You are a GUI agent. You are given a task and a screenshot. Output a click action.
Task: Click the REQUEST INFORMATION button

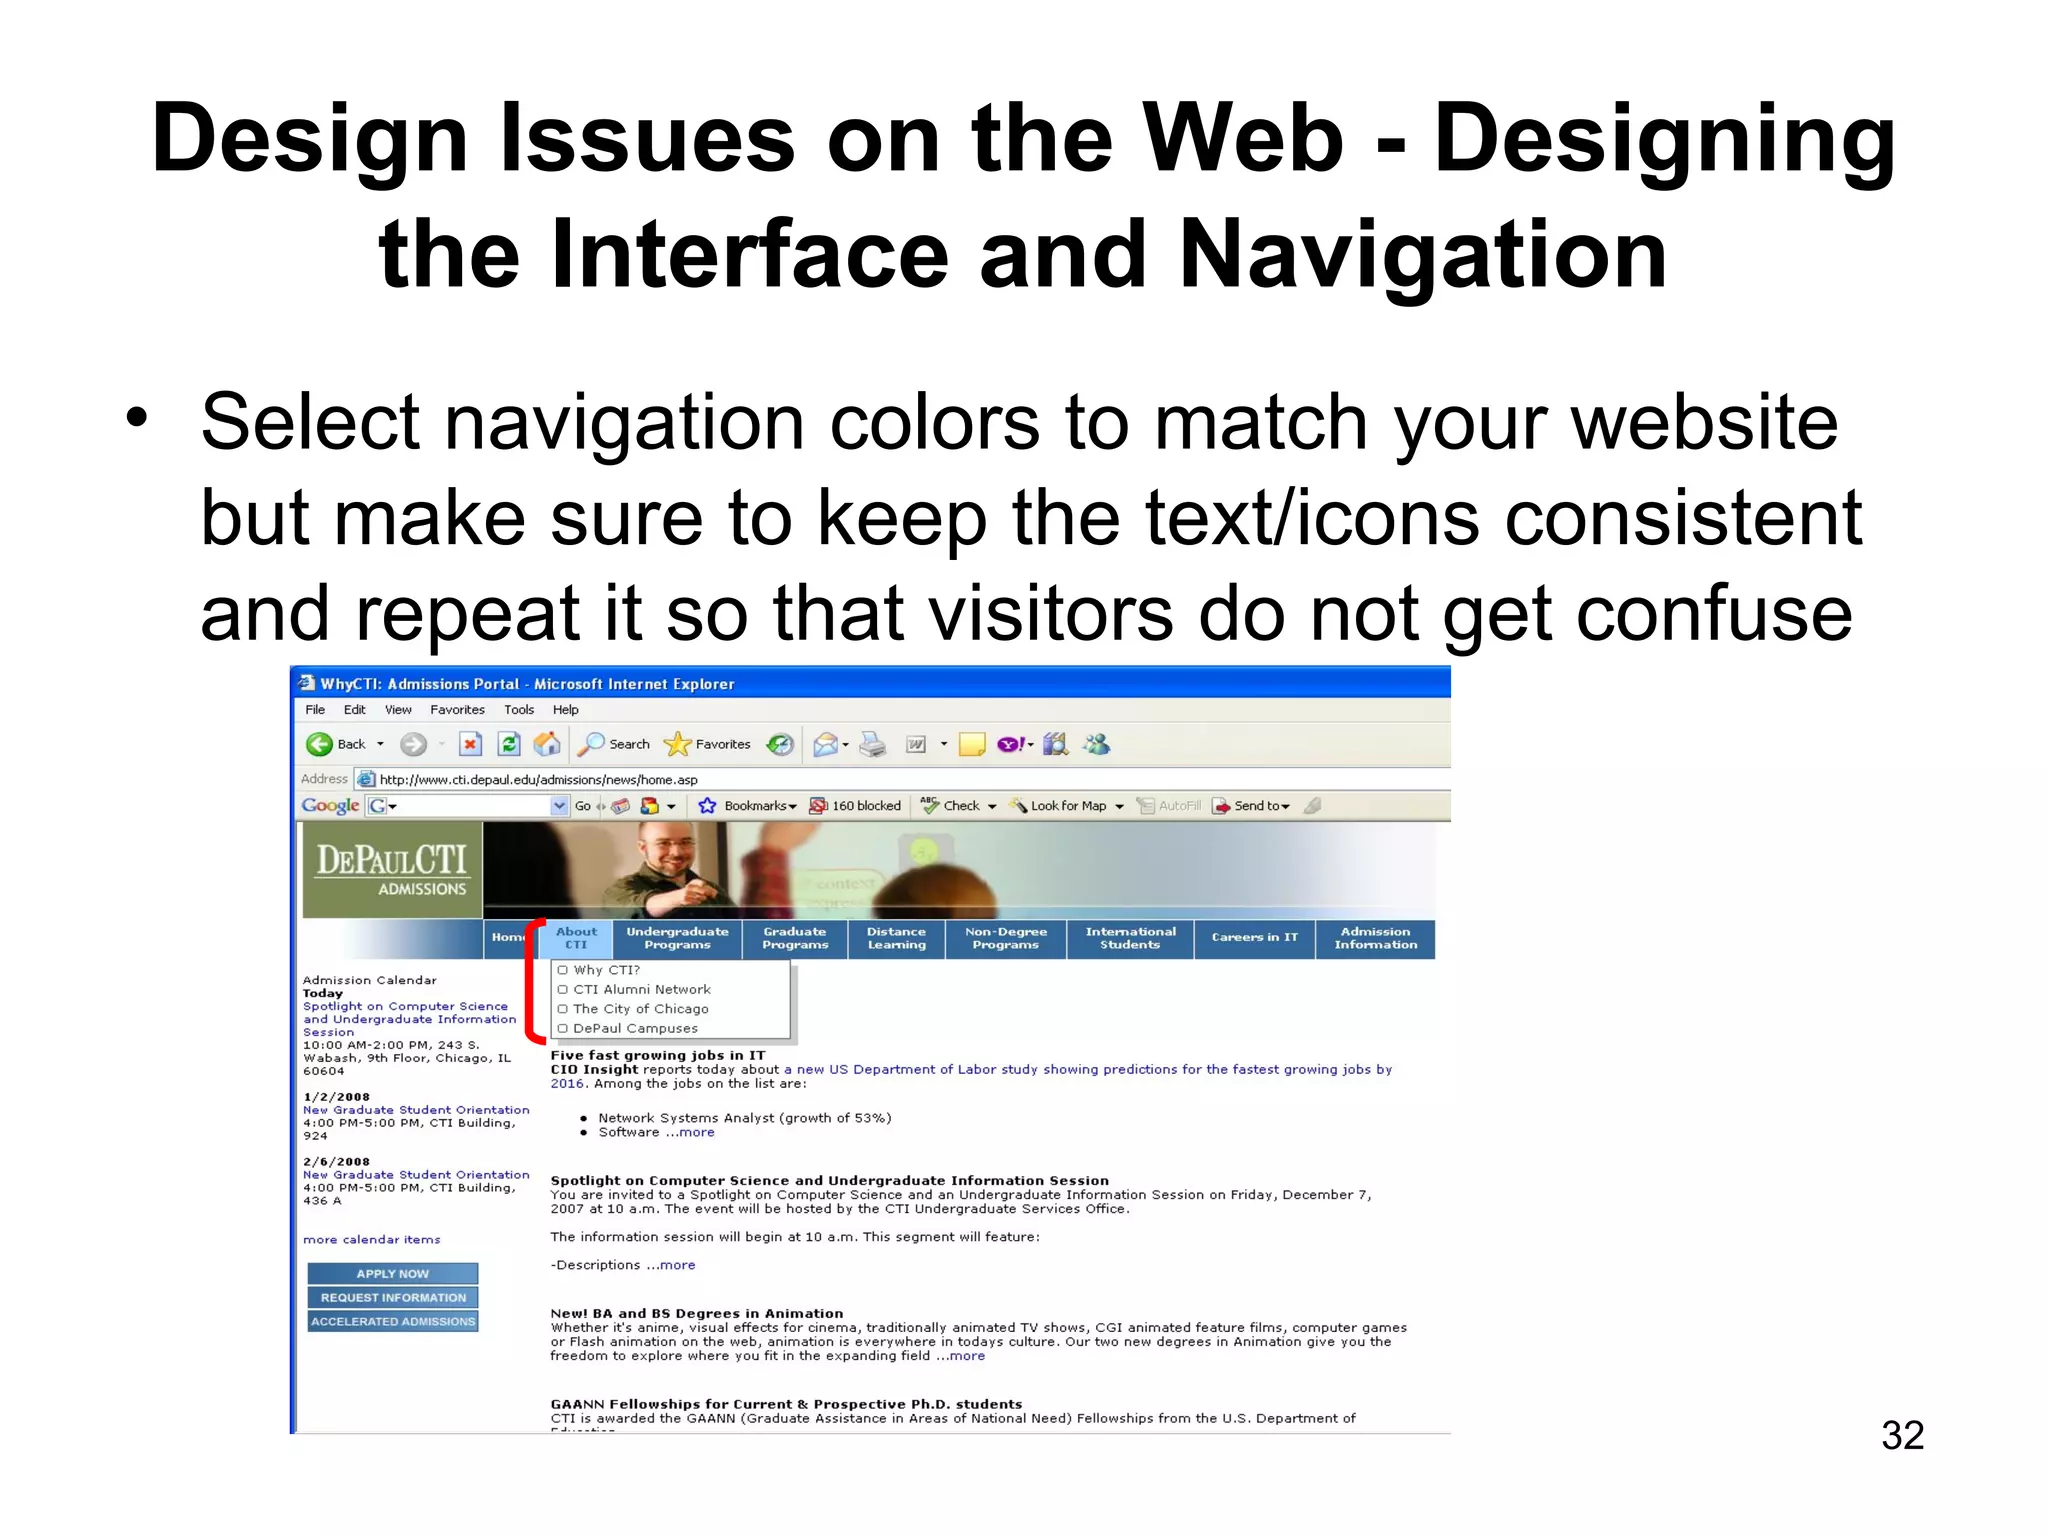pyautogui.click(x=392, y=1297)
